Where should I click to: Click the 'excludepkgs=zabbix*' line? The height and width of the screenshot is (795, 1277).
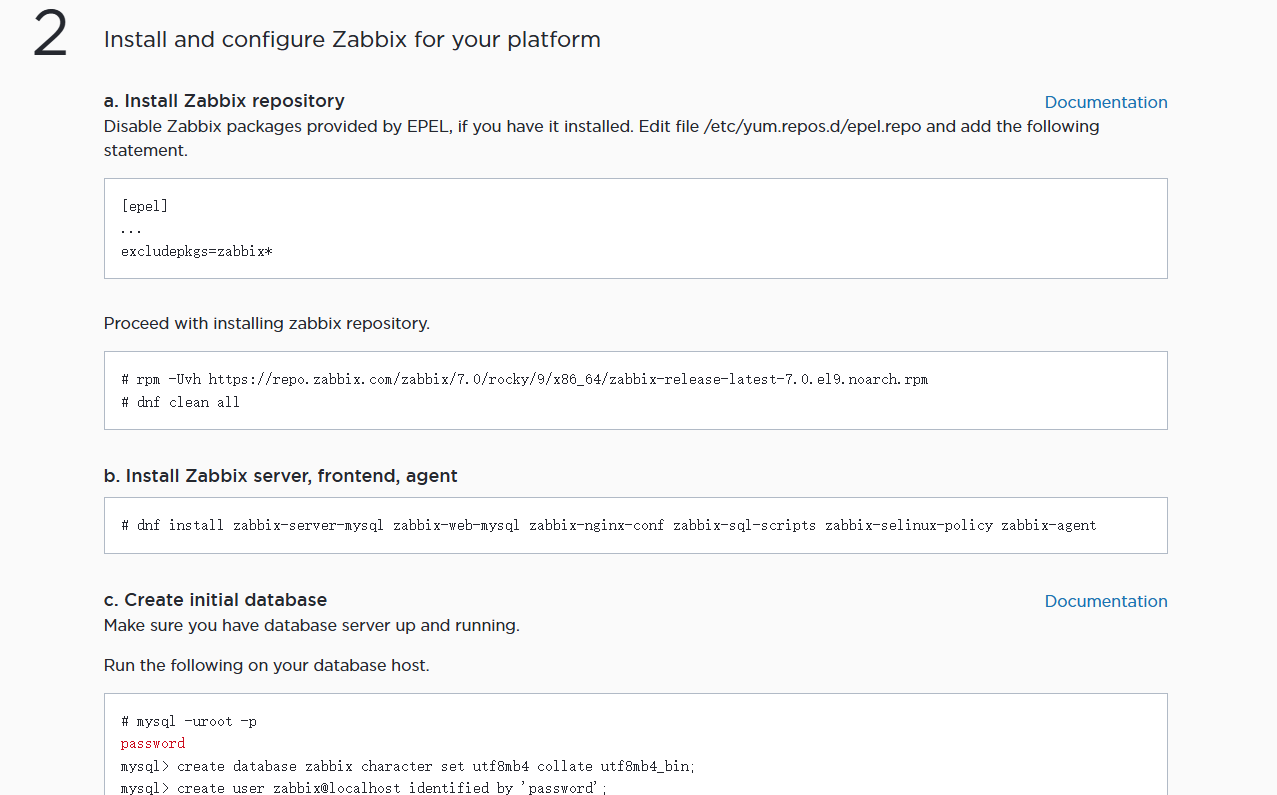pyautogui.click(x=197, y=251)
